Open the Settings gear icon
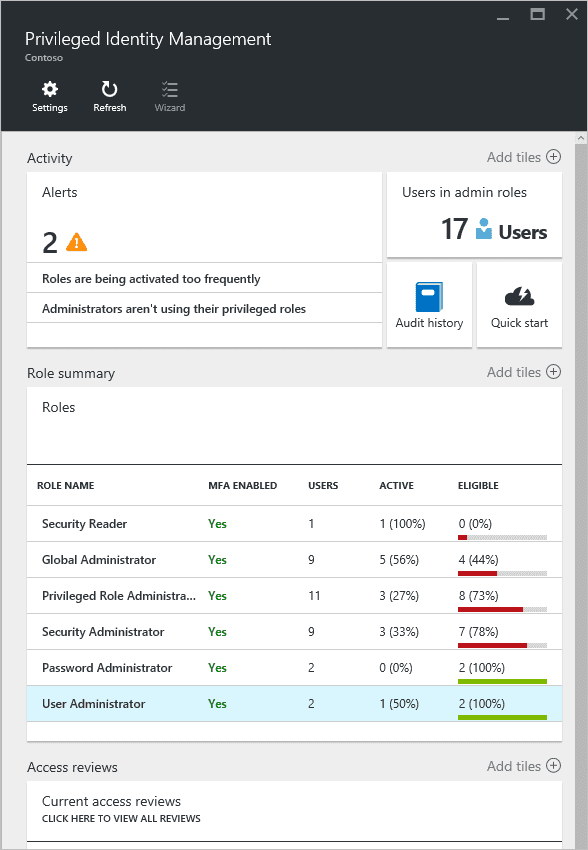The height and width of the screenshot is (850, 588). (50, 89)
